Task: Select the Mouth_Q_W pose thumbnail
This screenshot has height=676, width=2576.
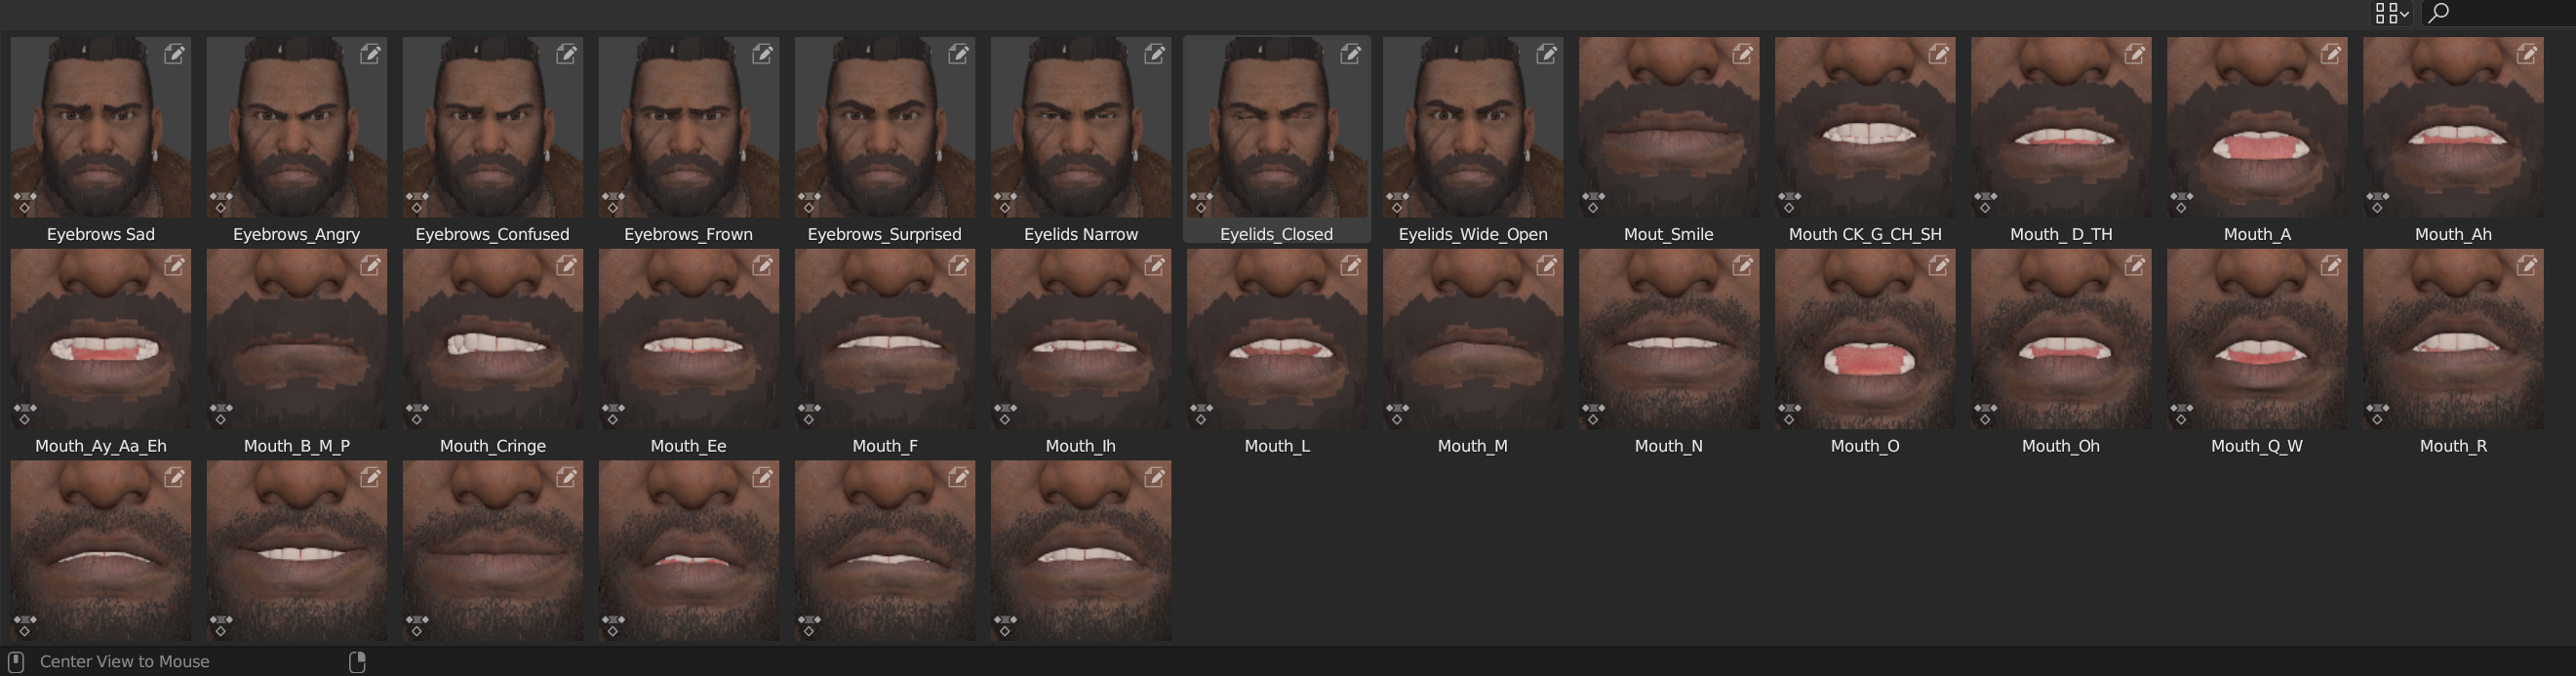Action: click(2256, 340)
